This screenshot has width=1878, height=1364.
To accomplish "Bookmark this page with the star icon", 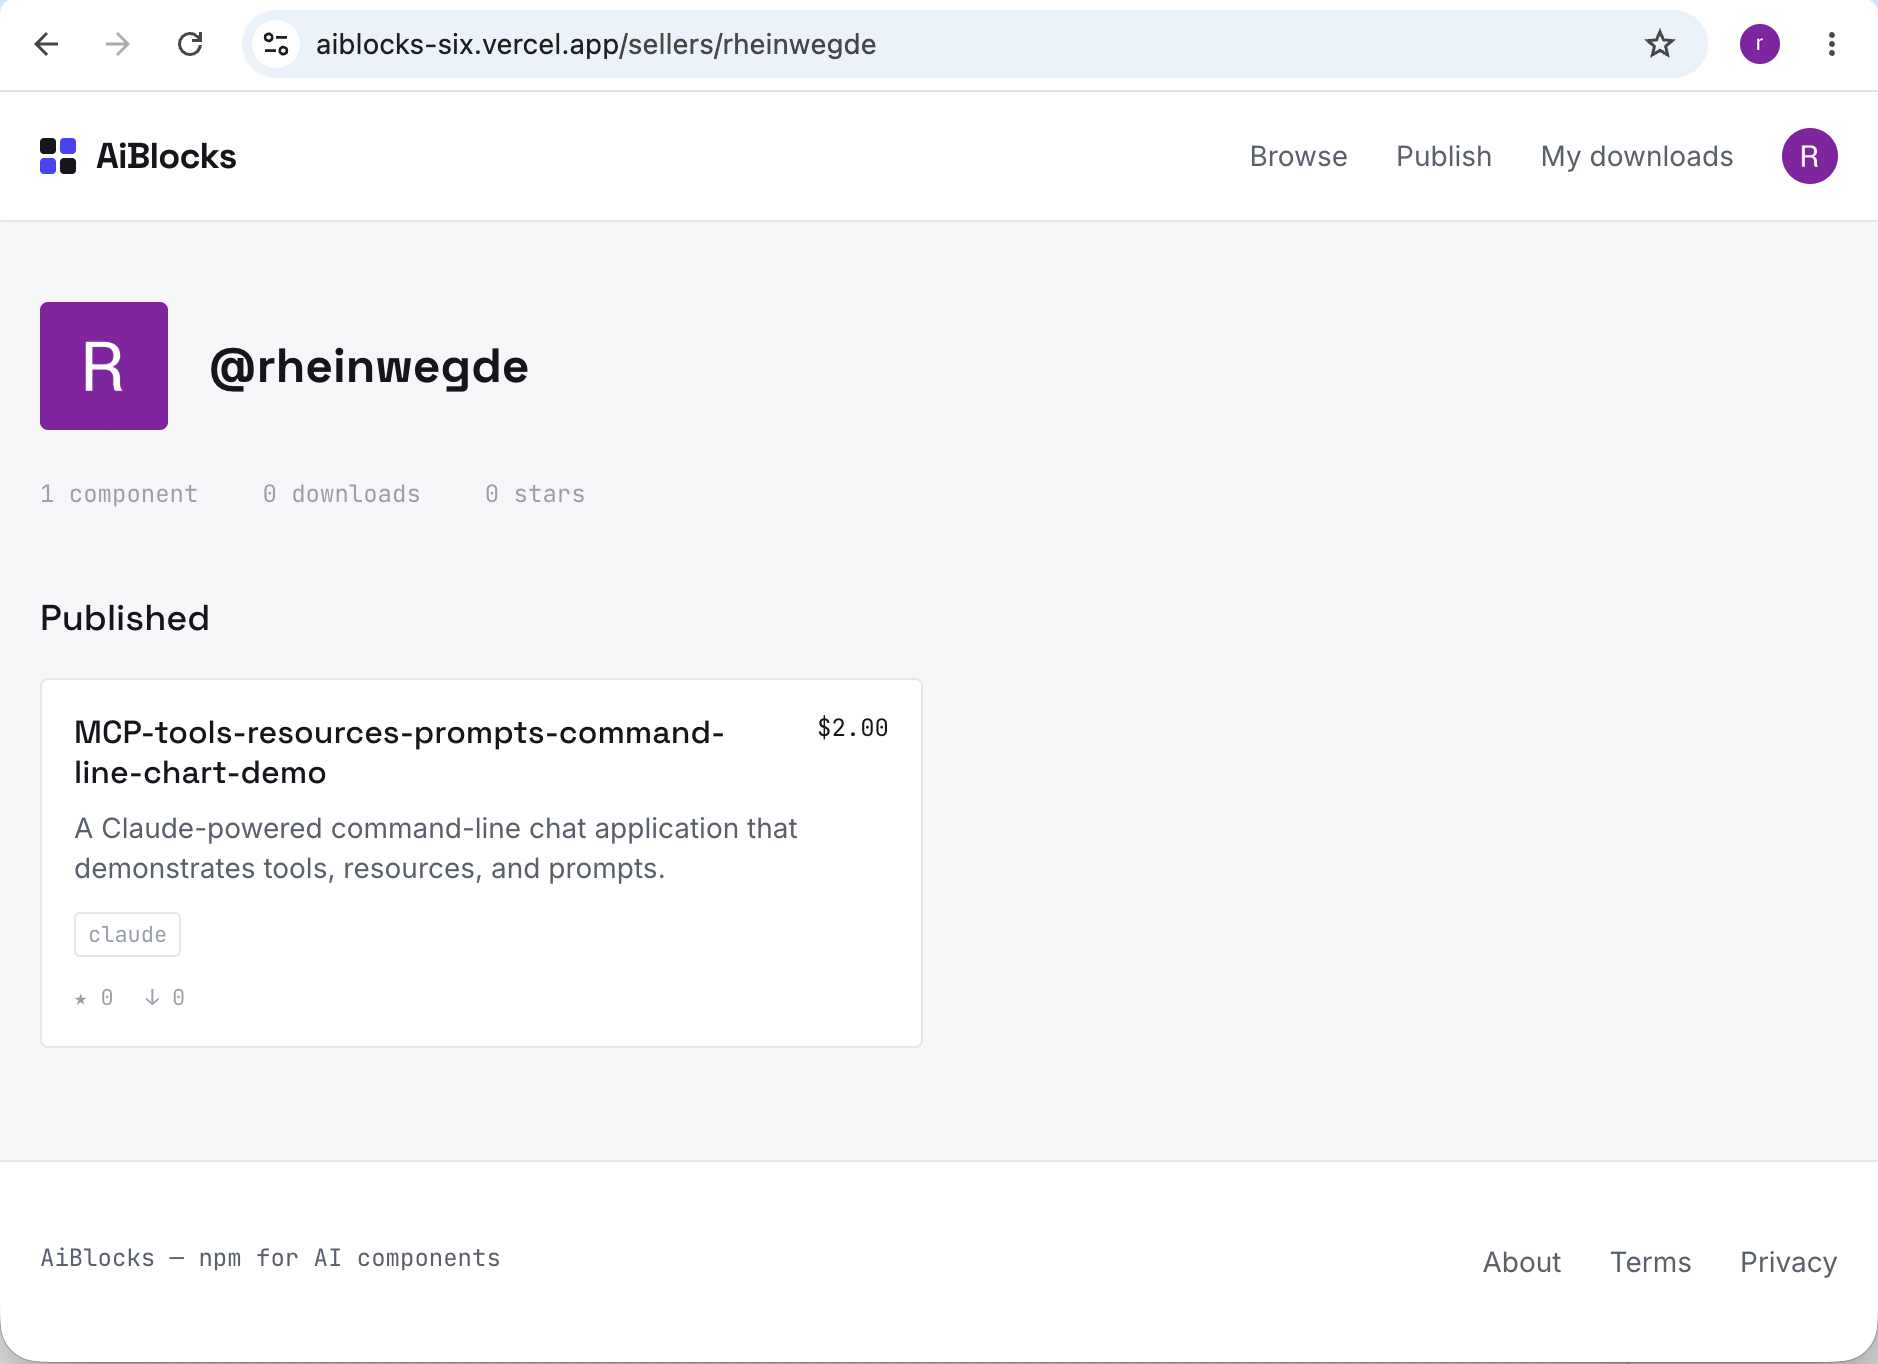I will (1660, 44).
